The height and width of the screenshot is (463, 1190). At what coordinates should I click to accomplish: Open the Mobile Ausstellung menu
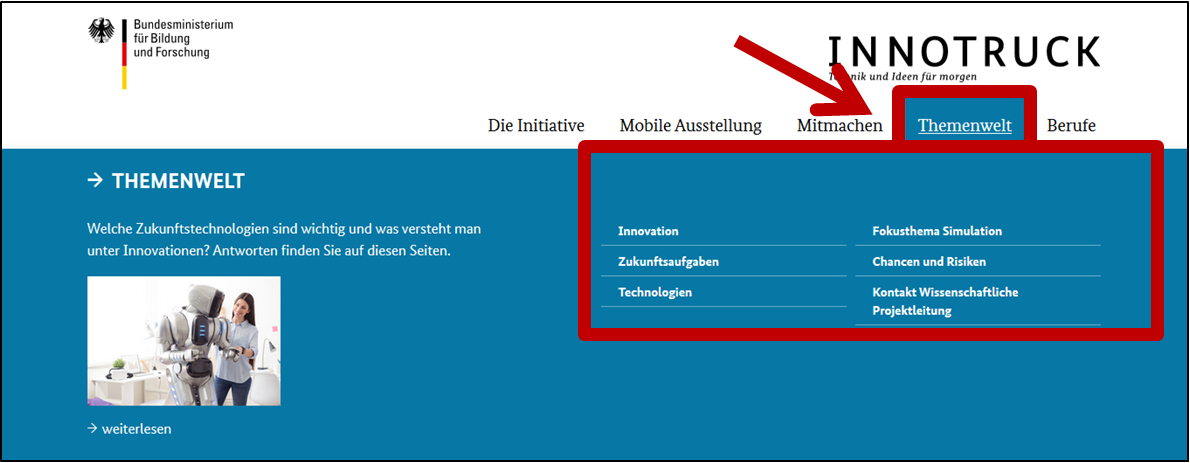691,126
